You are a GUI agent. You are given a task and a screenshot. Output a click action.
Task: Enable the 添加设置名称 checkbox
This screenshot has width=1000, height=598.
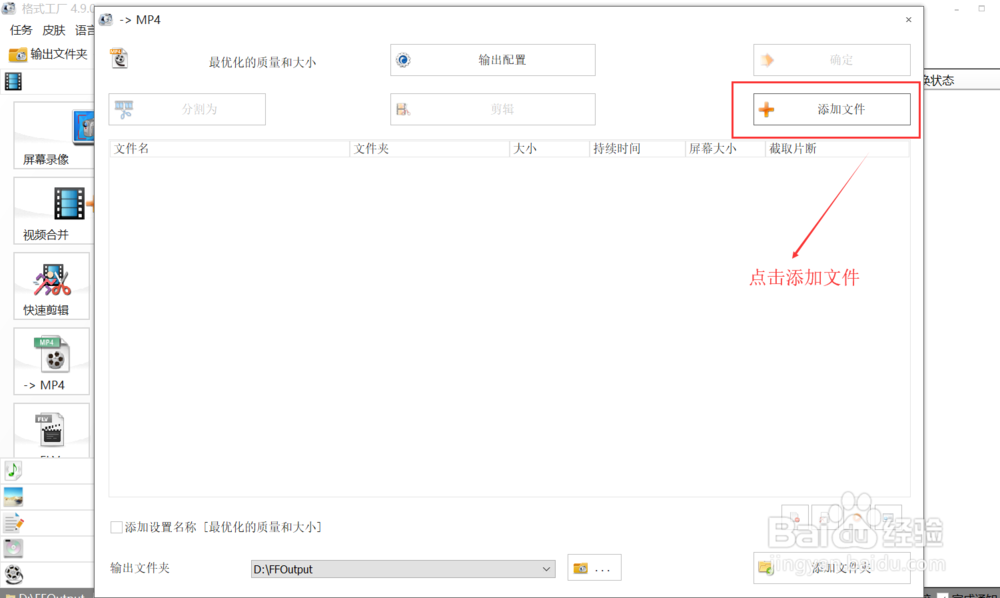(x=116, y=524)
